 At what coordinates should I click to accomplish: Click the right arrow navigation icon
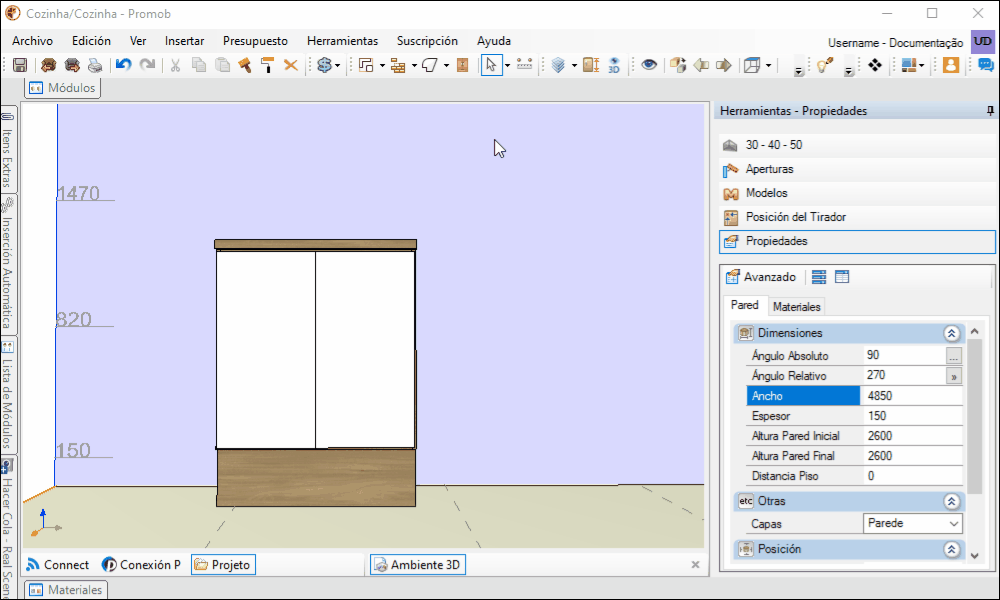[724, 65]
